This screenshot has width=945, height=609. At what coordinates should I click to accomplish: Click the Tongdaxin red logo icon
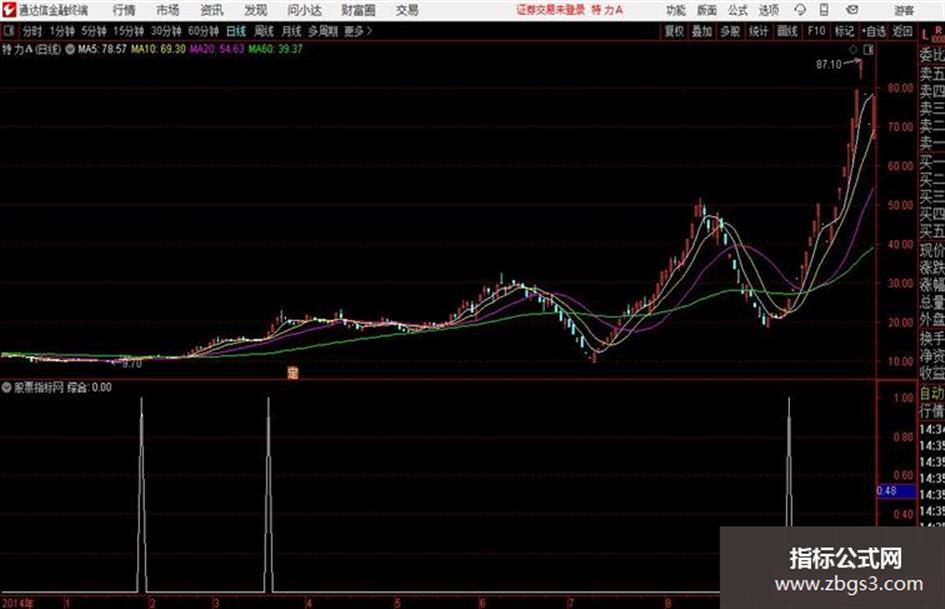(8, 10)
